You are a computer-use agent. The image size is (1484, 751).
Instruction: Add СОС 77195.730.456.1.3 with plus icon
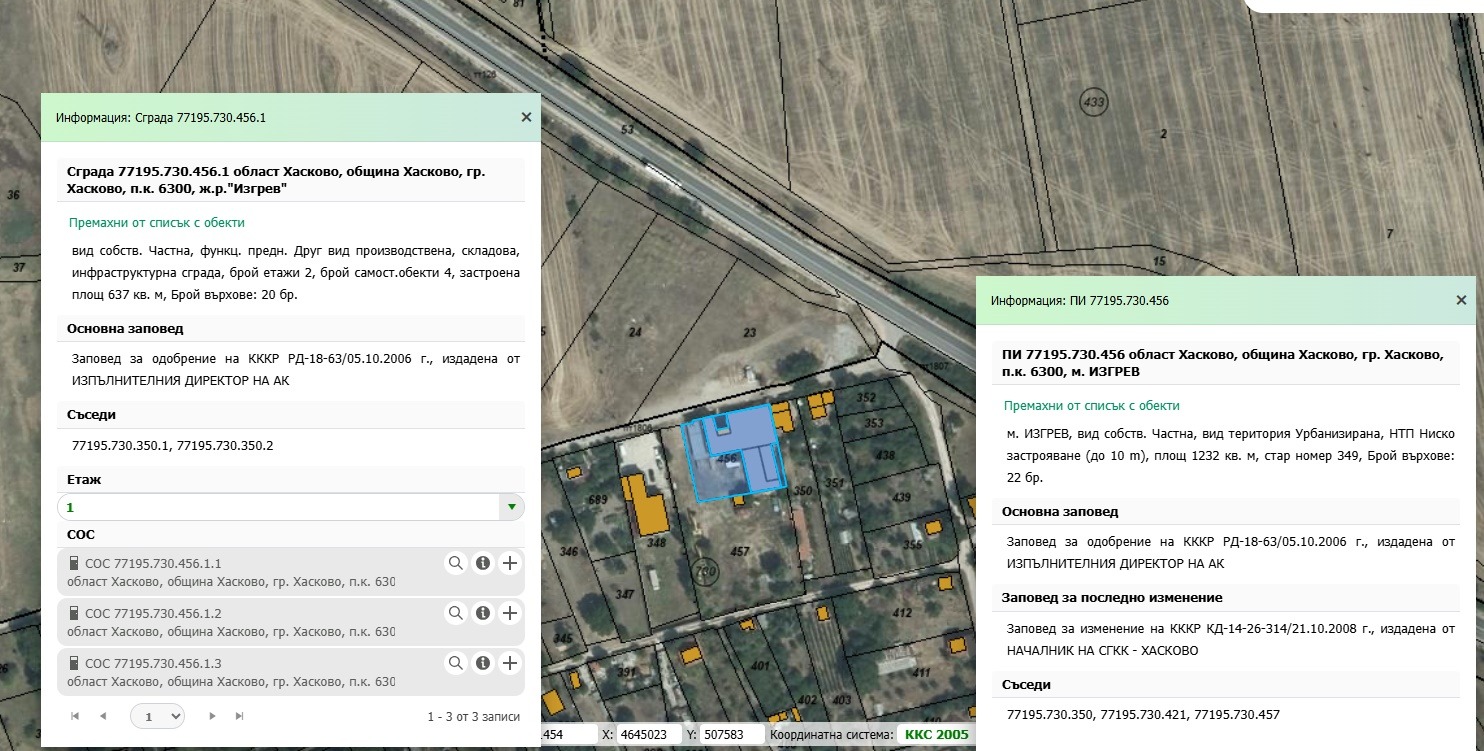[510, 663]
